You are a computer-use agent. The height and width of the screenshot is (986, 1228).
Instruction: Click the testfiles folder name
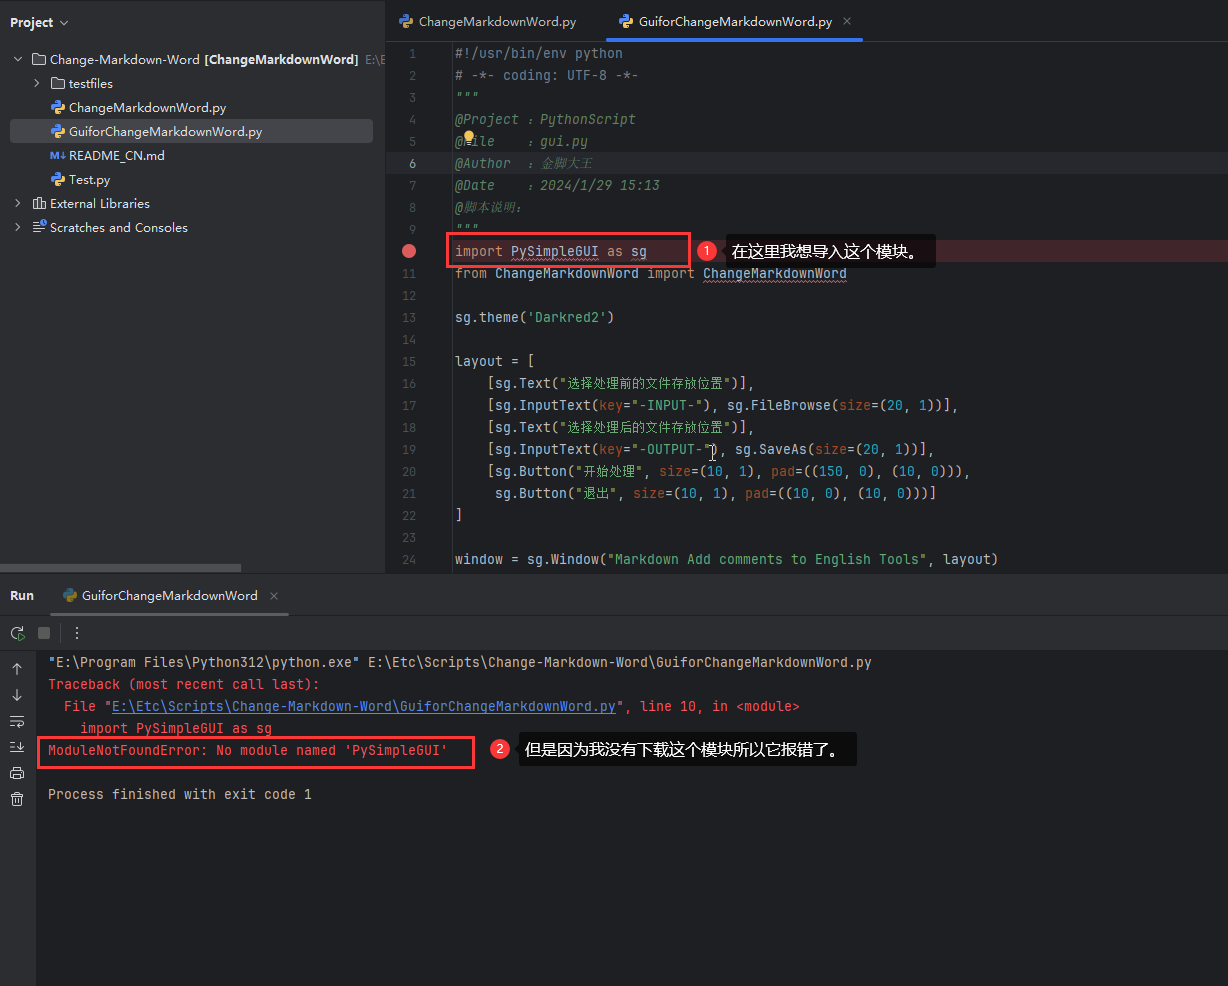tap(91, 83)
